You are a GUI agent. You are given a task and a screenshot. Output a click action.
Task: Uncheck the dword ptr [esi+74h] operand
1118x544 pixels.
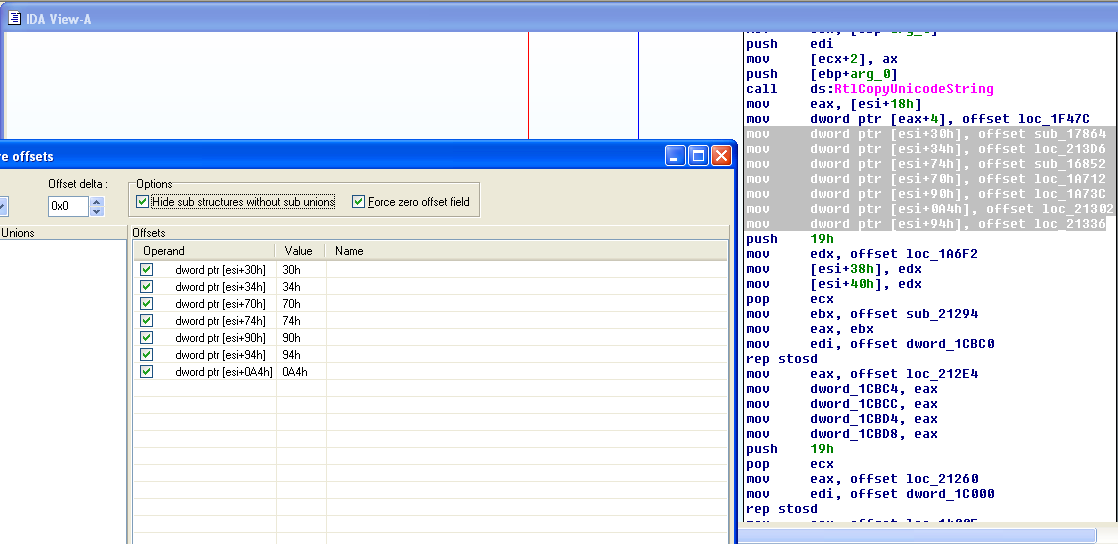[147, 321]
